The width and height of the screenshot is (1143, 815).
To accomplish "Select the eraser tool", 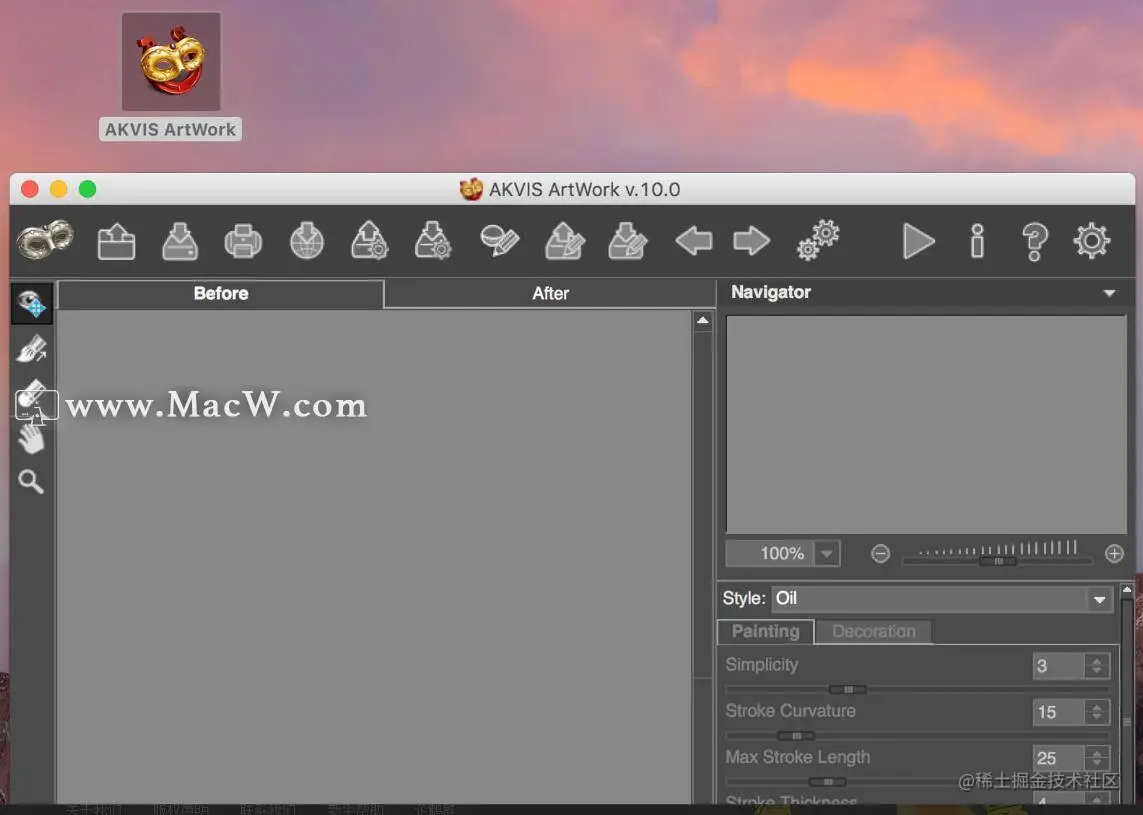I will (x=32, y=394).
